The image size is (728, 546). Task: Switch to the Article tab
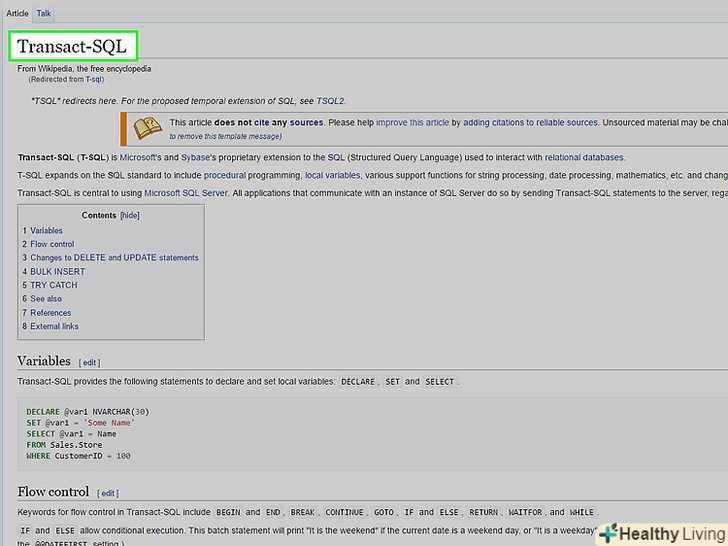click(17, 13)
